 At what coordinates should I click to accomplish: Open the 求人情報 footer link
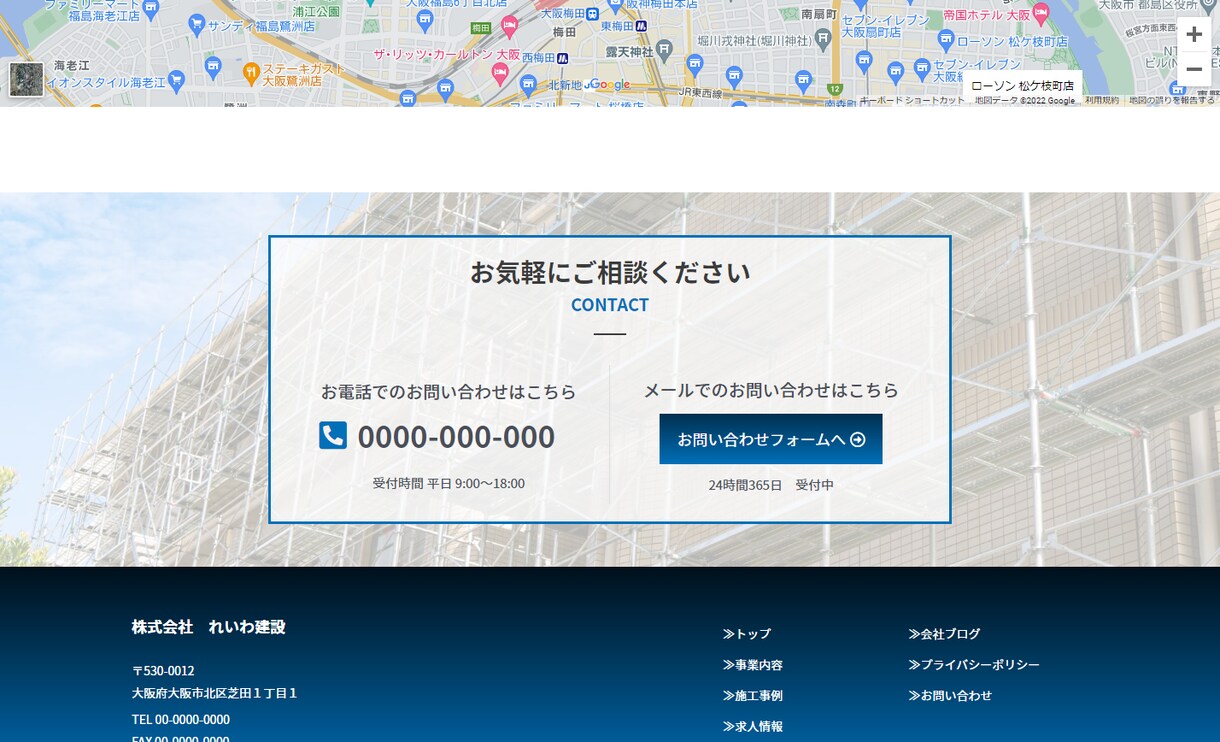753,727
